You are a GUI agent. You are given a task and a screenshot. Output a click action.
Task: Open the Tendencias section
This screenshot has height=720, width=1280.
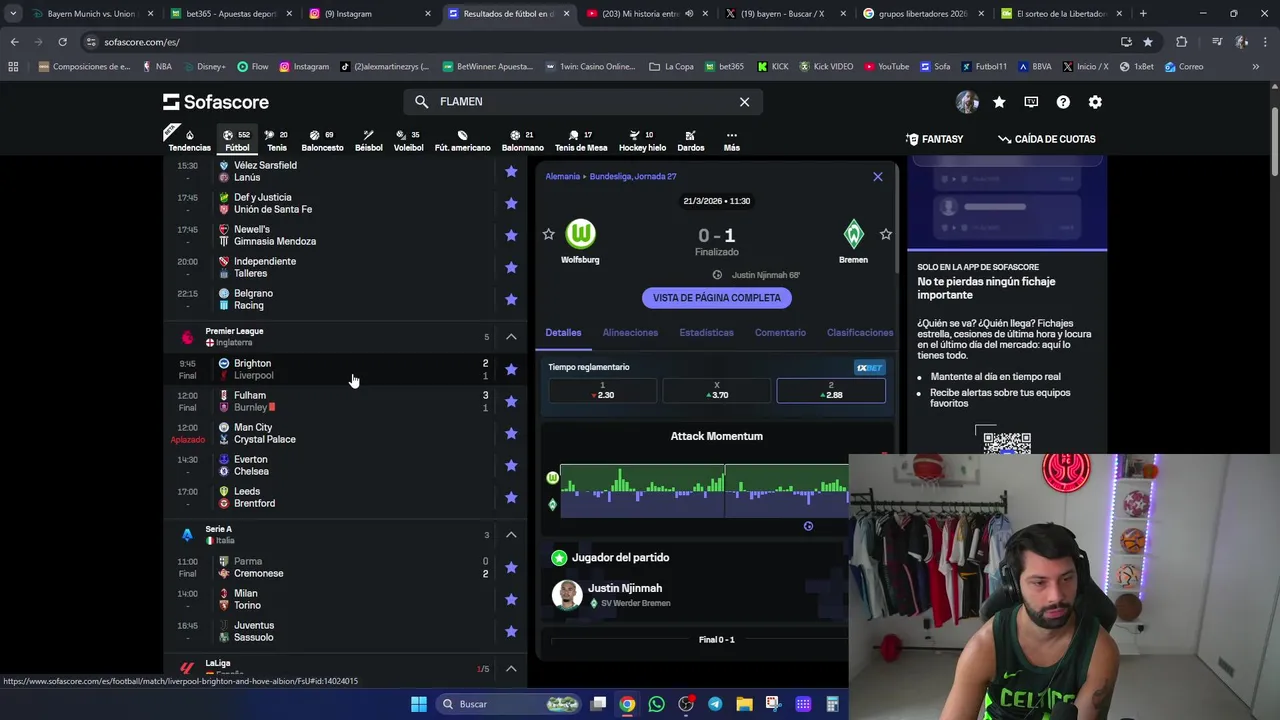click(x=189, y=140)
